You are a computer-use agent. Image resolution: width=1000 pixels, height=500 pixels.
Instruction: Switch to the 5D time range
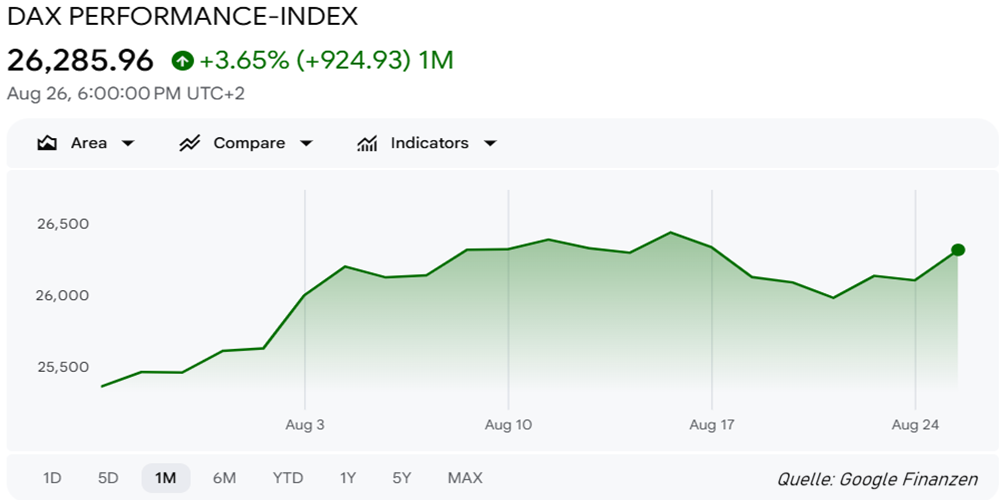tap(108, 478)
